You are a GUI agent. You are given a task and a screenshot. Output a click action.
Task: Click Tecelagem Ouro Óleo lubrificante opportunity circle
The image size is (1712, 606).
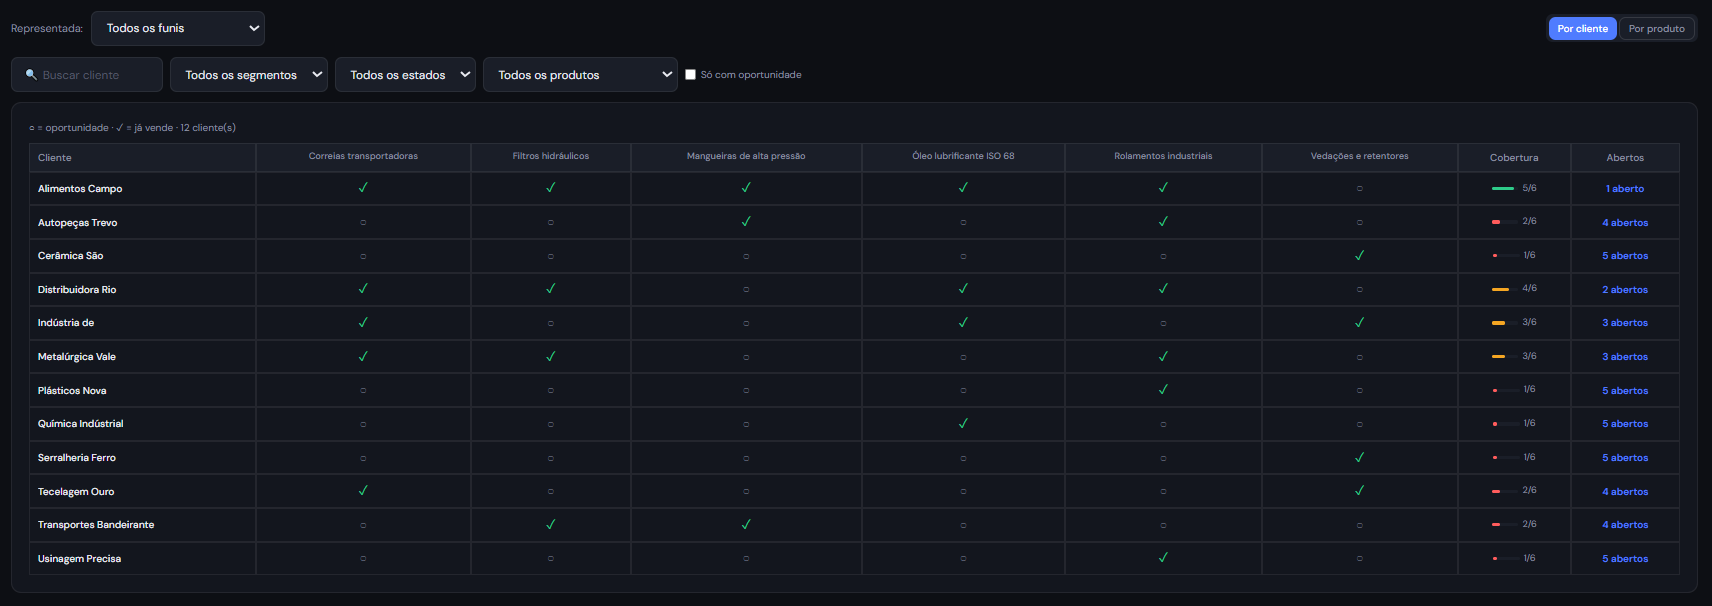point(963,492)
